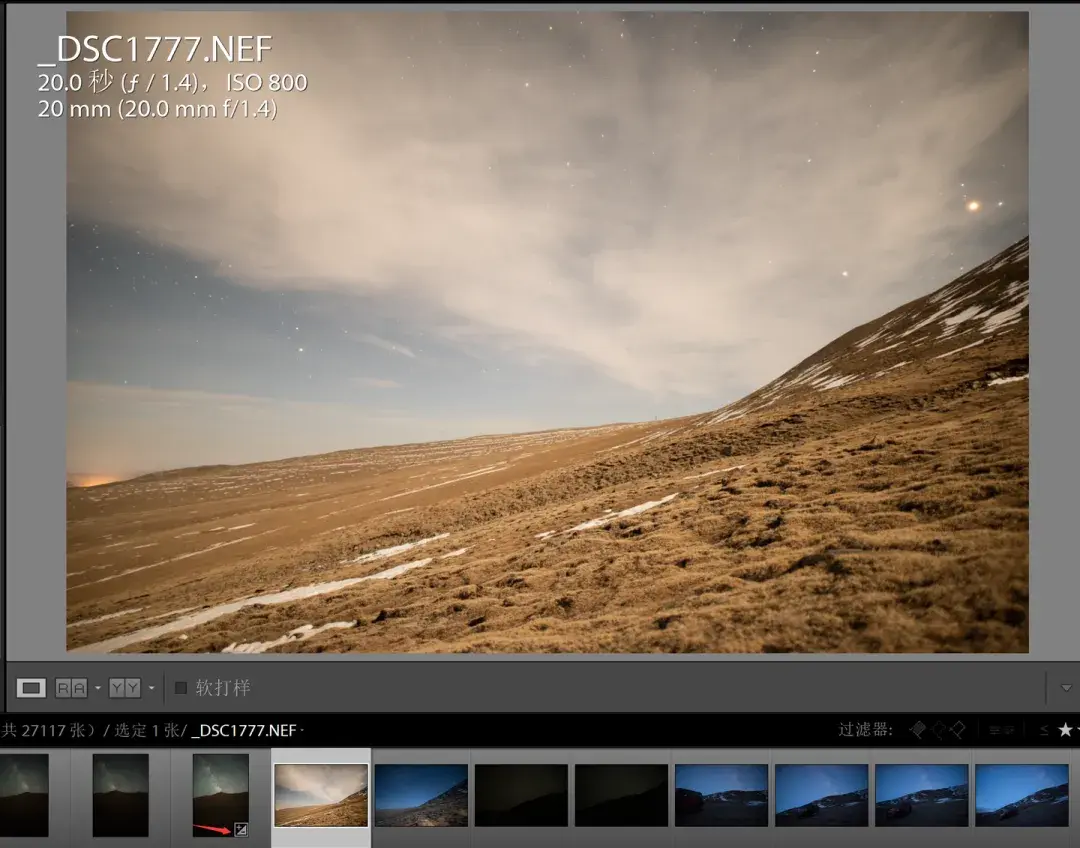Viewport: 1080px width, 848px height.
Task: Click the 过滤器 filter label
Action: click(x=865, y=730)
